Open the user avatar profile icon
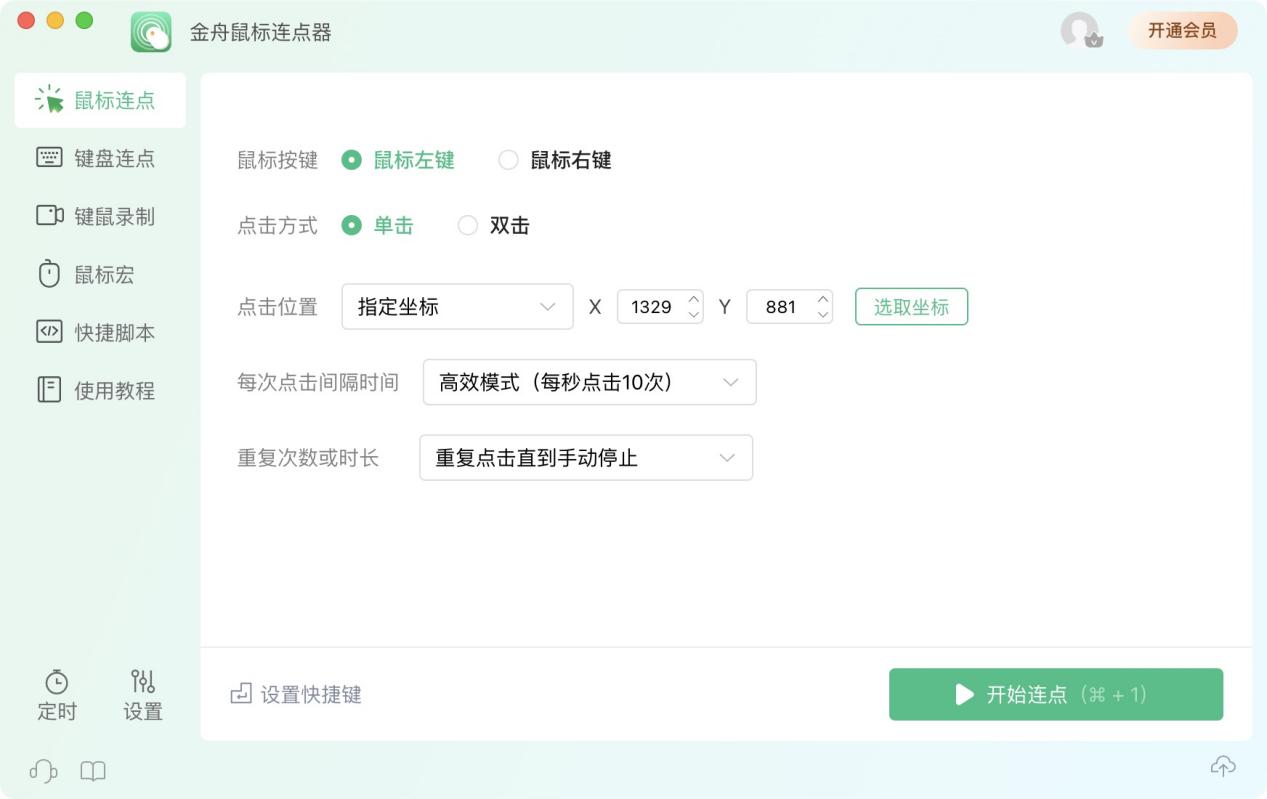The image size is (1267, 799). 1080,30
